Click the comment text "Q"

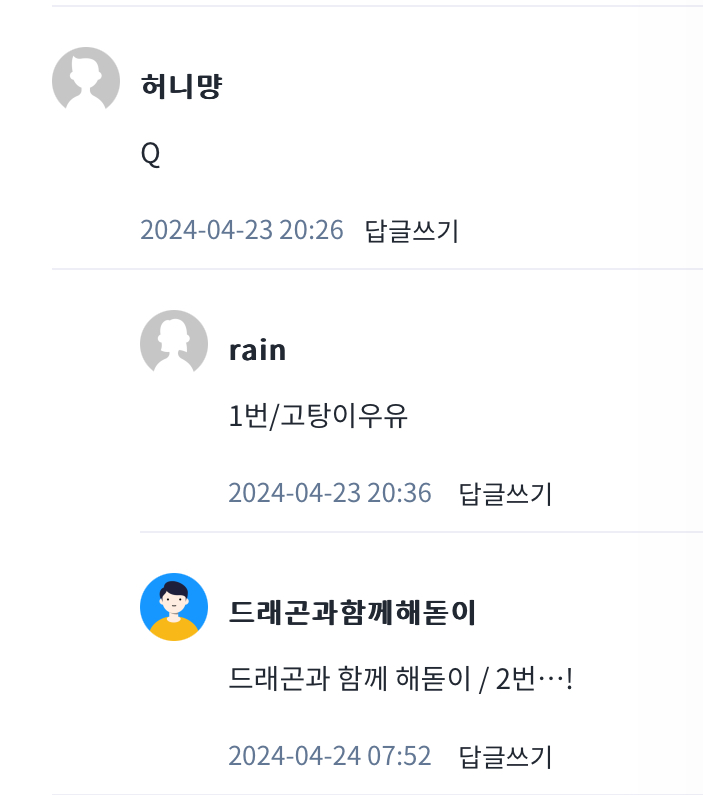(x=151, y=155)
